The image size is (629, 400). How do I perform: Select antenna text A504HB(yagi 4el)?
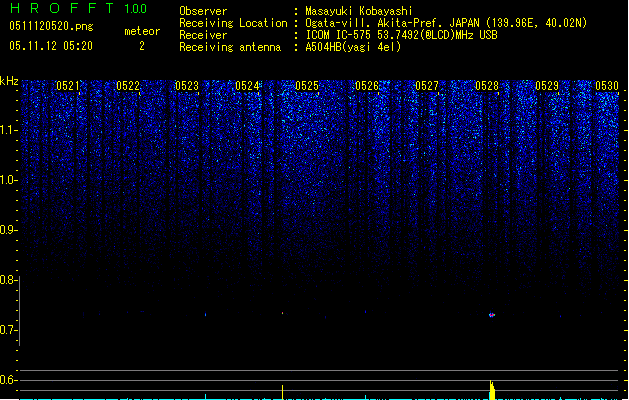click(x=353, y=47)
